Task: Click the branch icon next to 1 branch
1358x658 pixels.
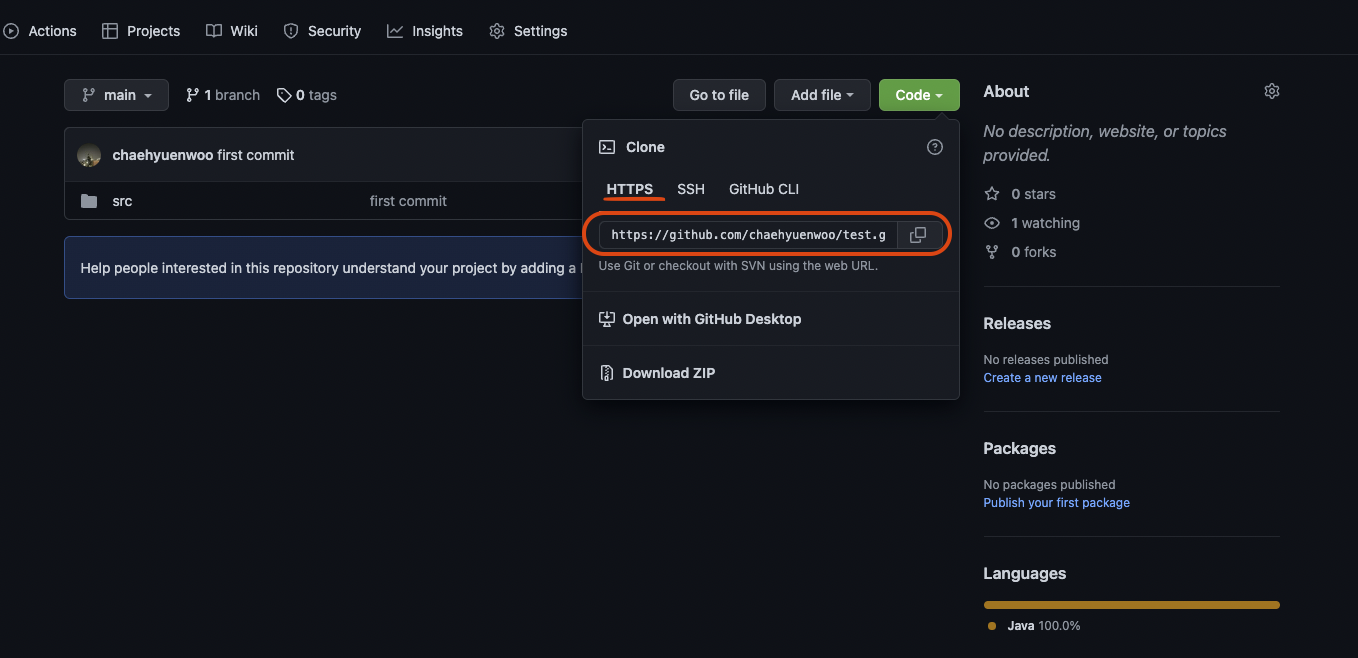Action: 192,94
